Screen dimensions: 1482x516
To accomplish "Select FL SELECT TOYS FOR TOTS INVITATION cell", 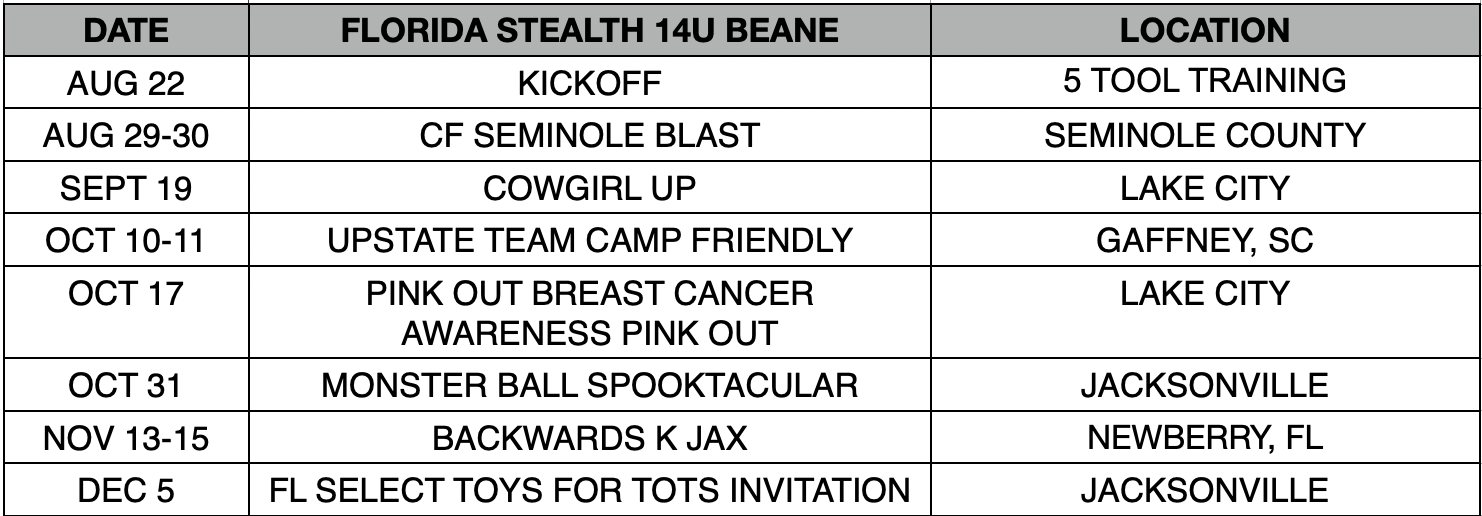I will (590, 491).
